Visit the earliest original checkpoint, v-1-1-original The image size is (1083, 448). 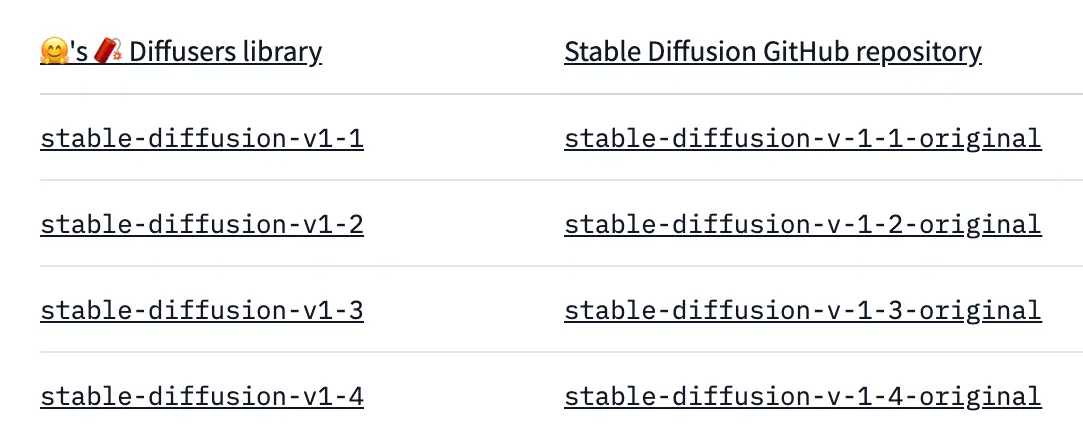[x=803, y=139]
